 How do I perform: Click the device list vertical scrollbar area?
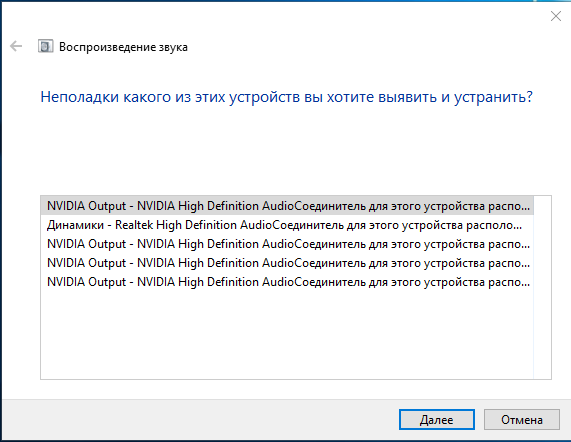[x=542, y=287]
